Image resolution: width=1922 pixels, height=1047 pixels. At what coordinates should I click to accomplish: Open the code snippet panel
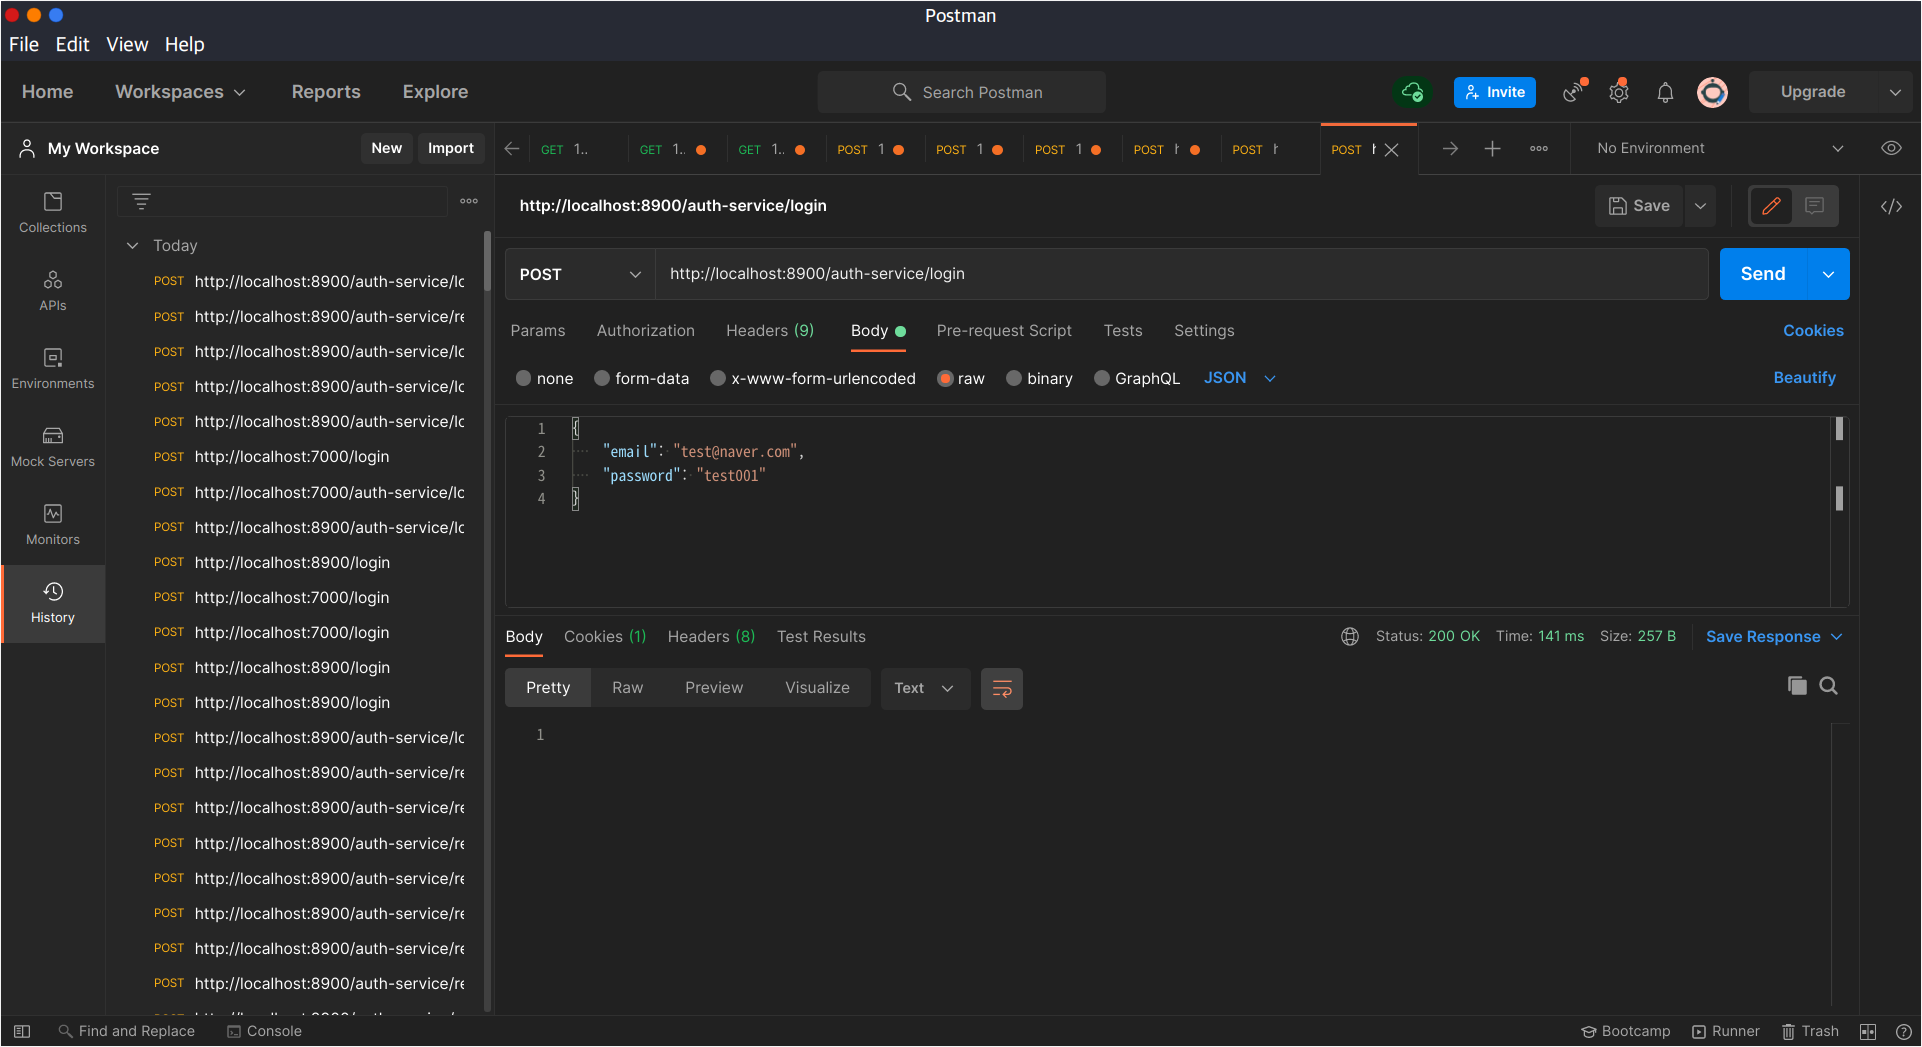point(1891,206)
